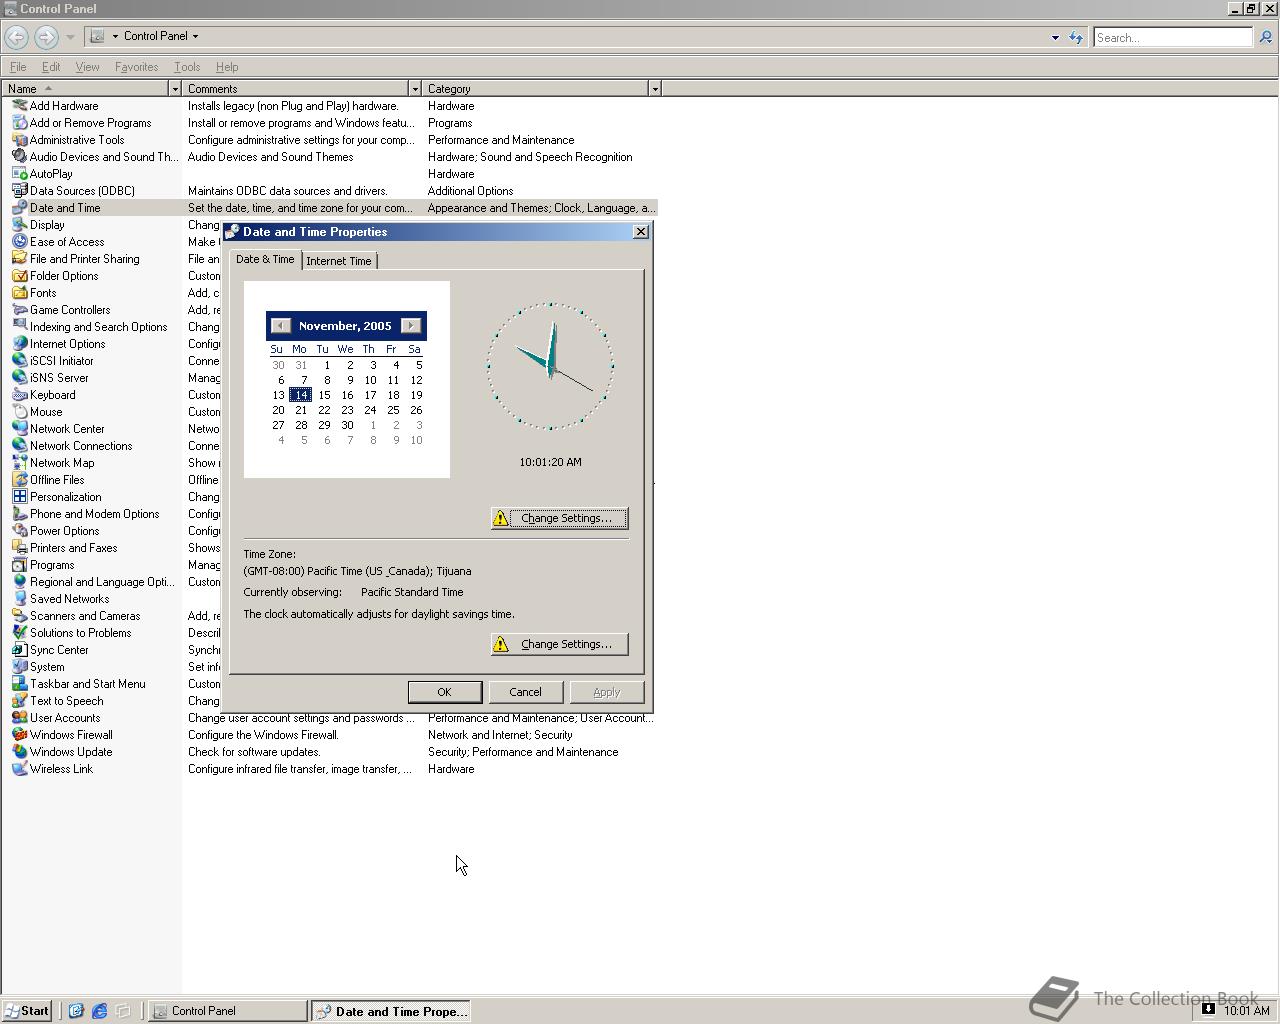
Task: Click Change Settings for time zone
Action: coord(559,644)
